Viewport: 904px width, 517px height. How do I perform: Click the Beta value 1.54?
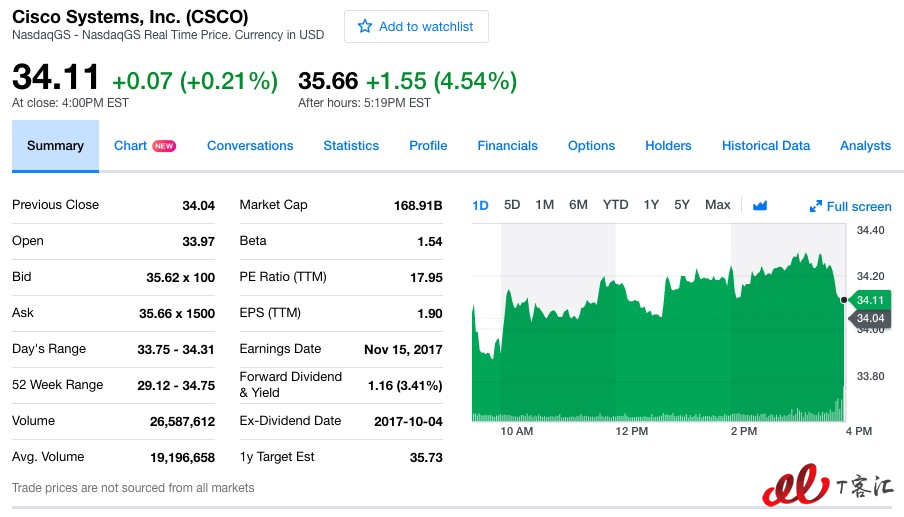(430, 241)
